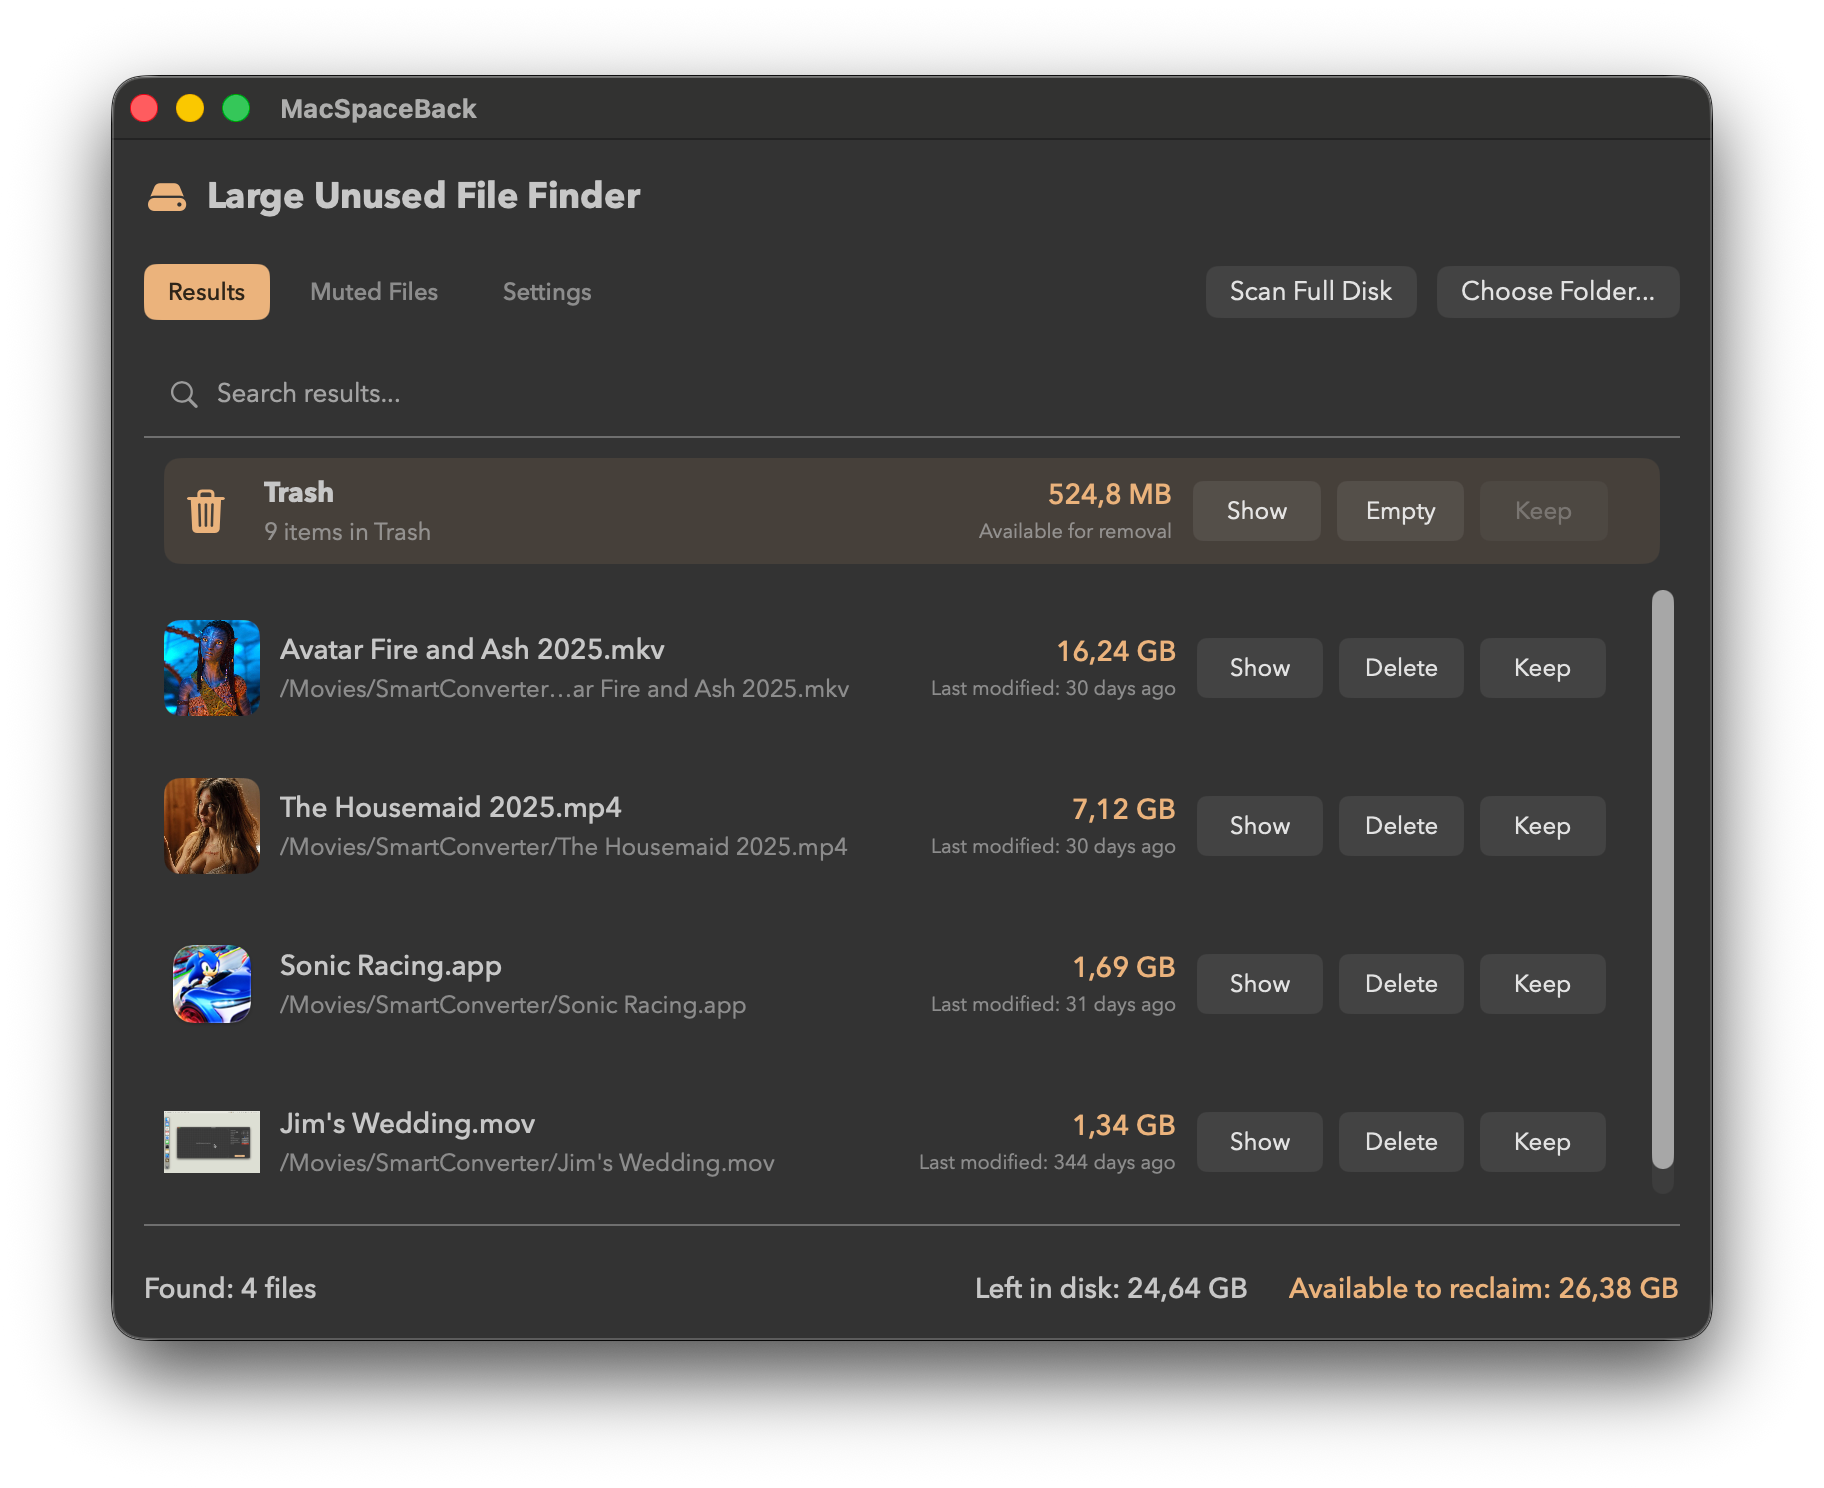
Task: Delete Jim's Wedding.mov file
Action: (x=1401, y=1142)
